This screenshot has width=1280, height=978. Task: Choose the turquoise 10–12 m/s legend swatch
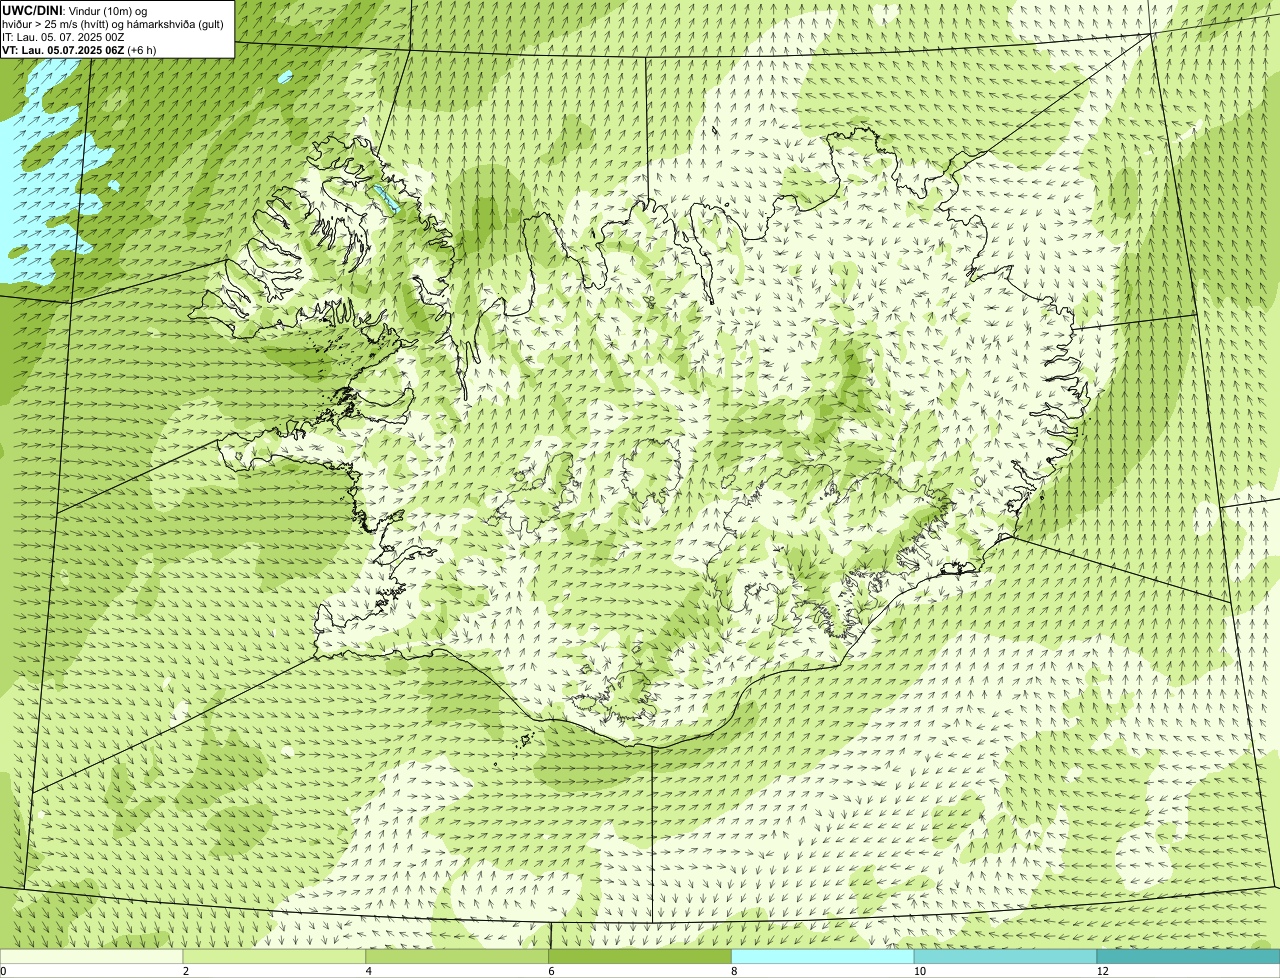click(1005, 956)
